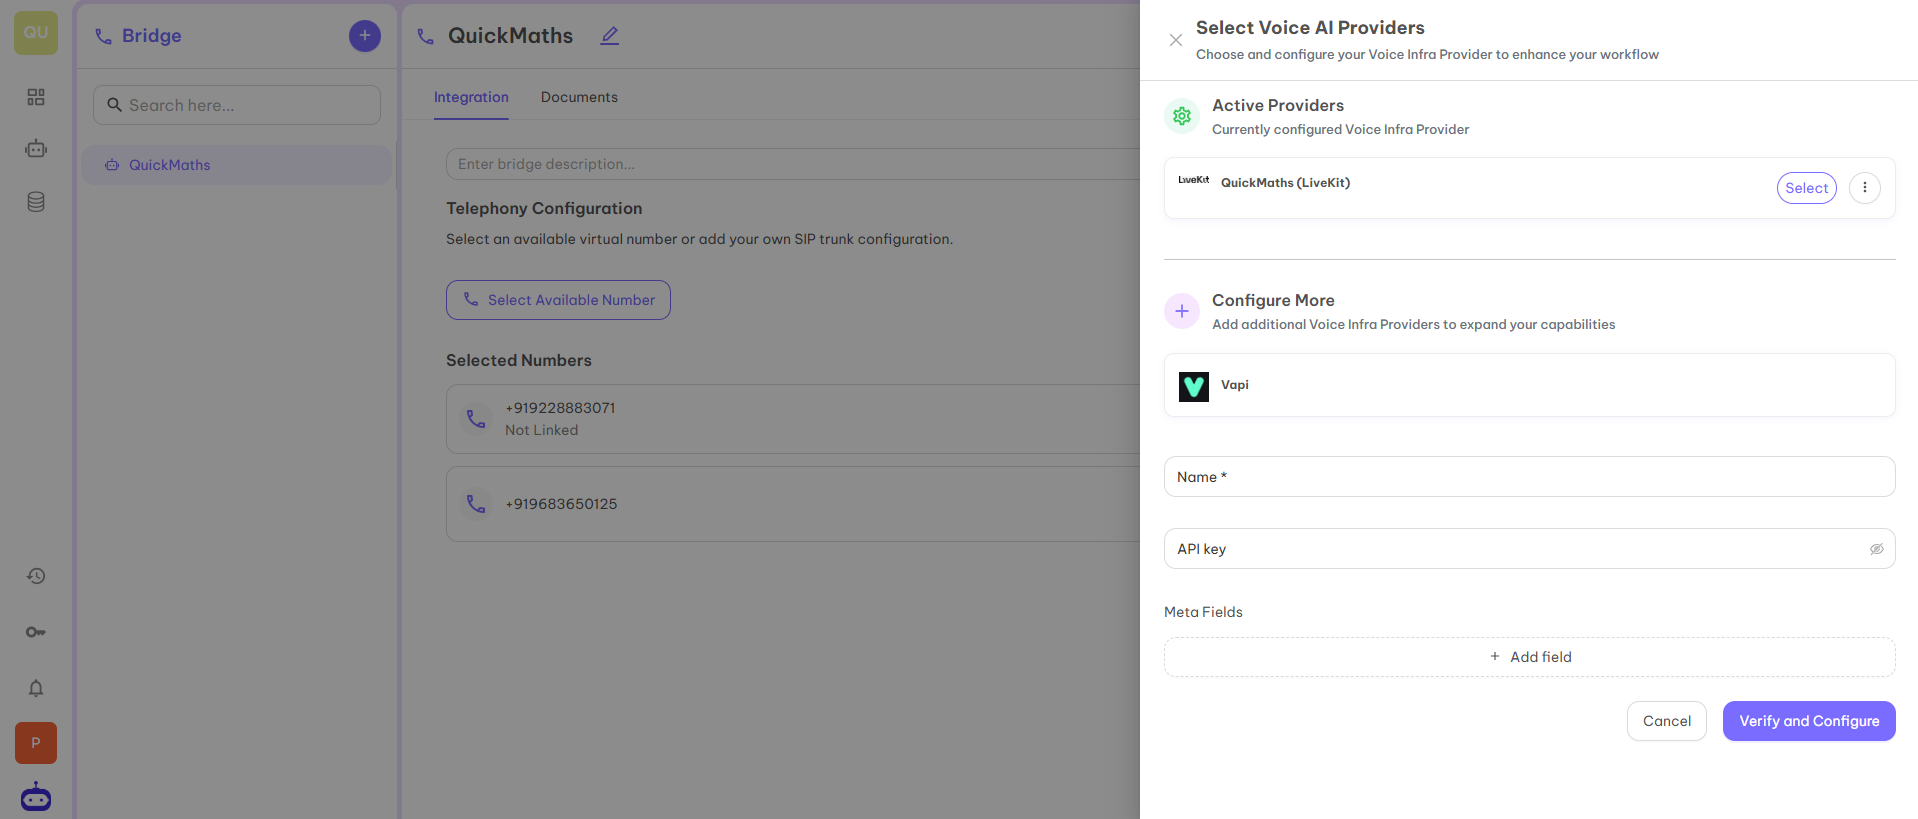Close the Select Voice AI Providers panel
The width and height of the screenshot is (1918, 819).
[1176, 40]
